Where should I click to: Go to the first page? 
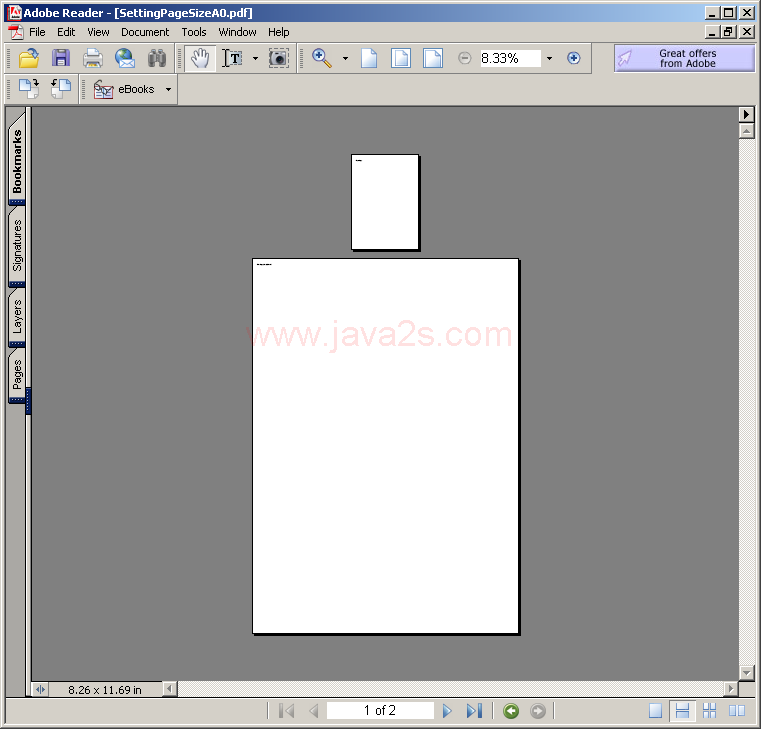click(287, 711)
